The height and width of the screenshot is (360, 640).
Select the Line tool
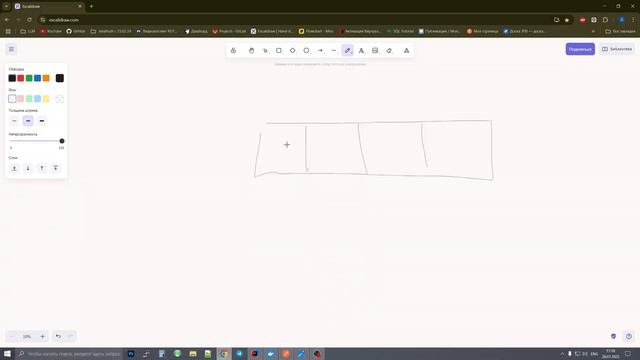point(334,51)
